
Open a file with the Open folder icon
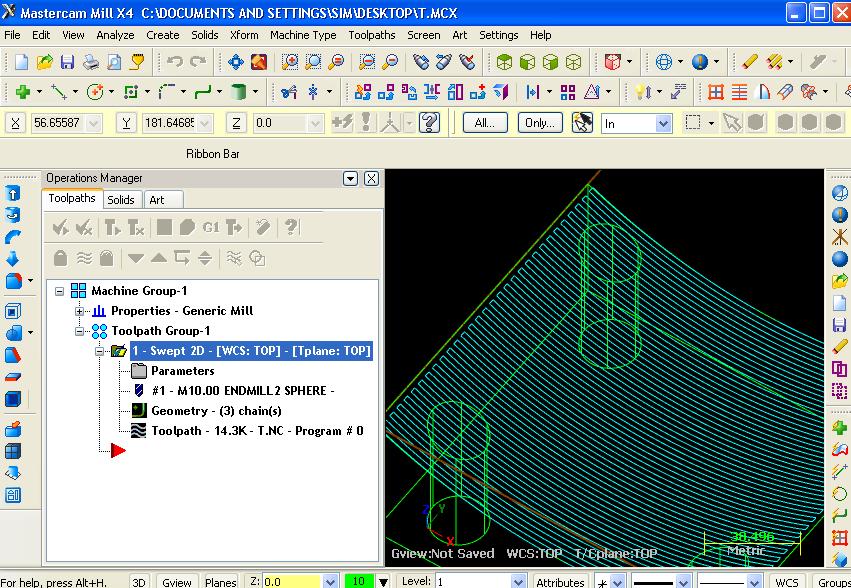coord(45,62)
